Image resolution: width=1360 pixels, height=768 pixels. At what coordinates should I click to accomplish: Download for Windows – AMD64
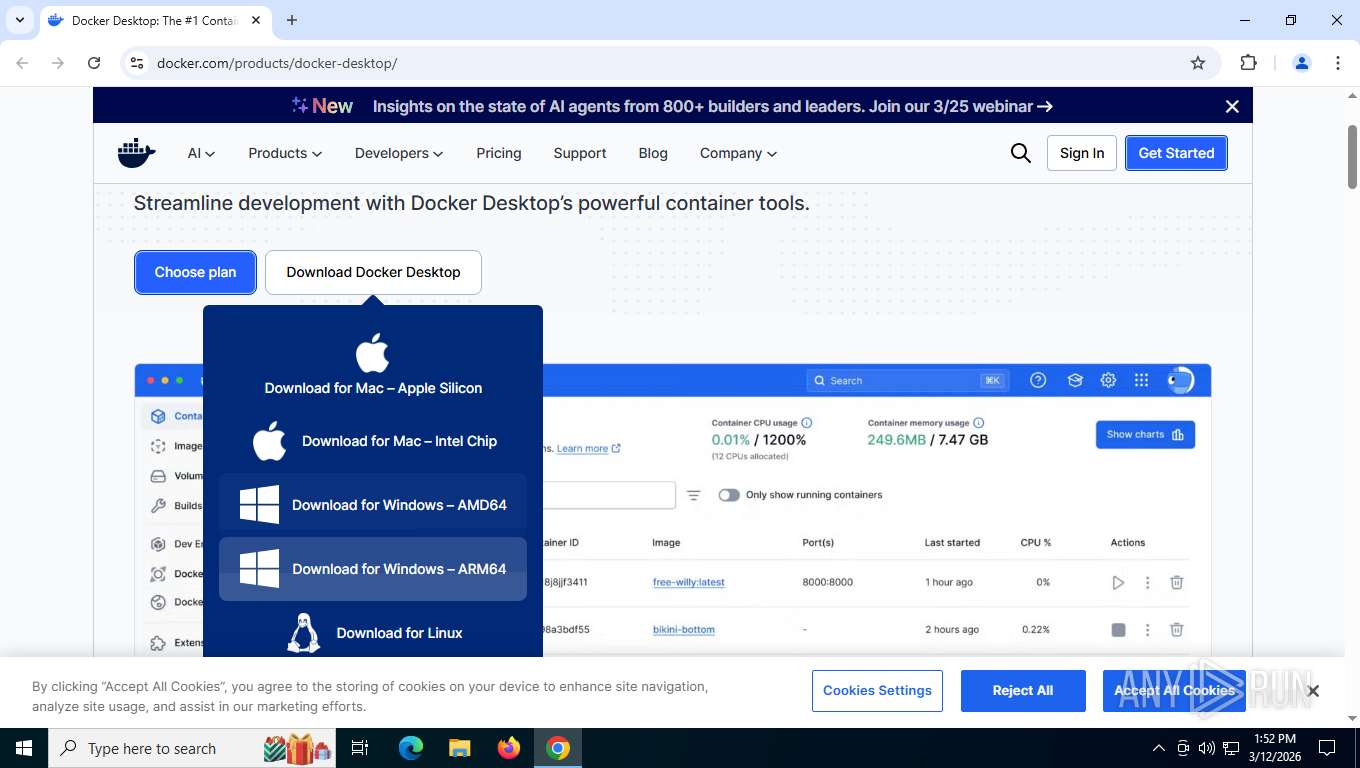[x=373, y=505]
